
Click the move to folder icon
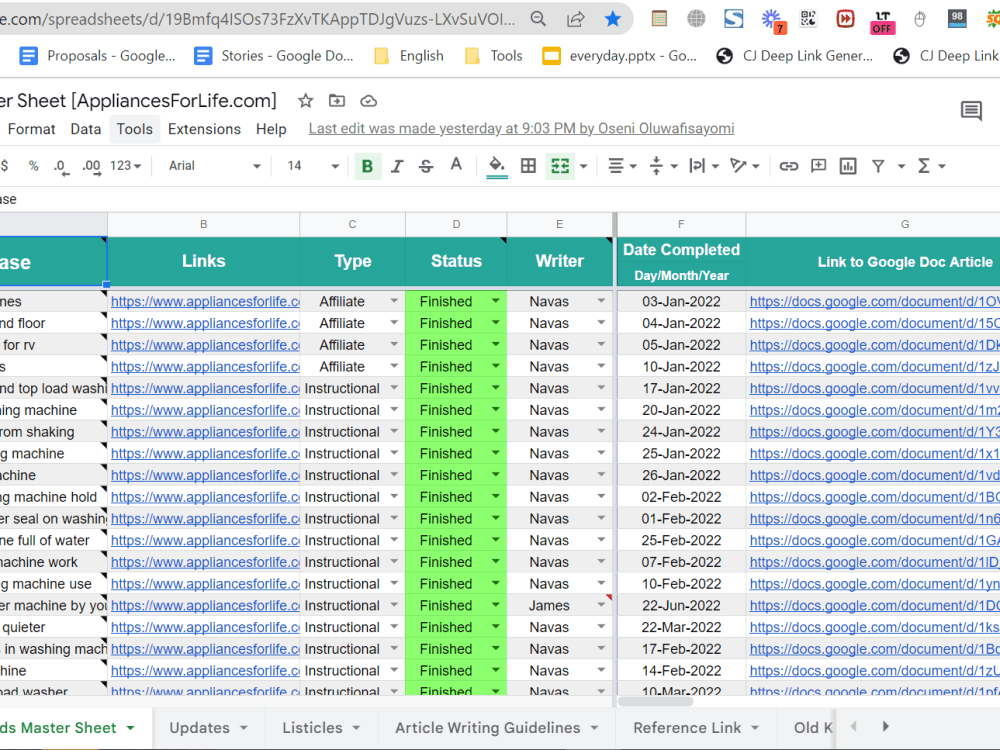337,101
